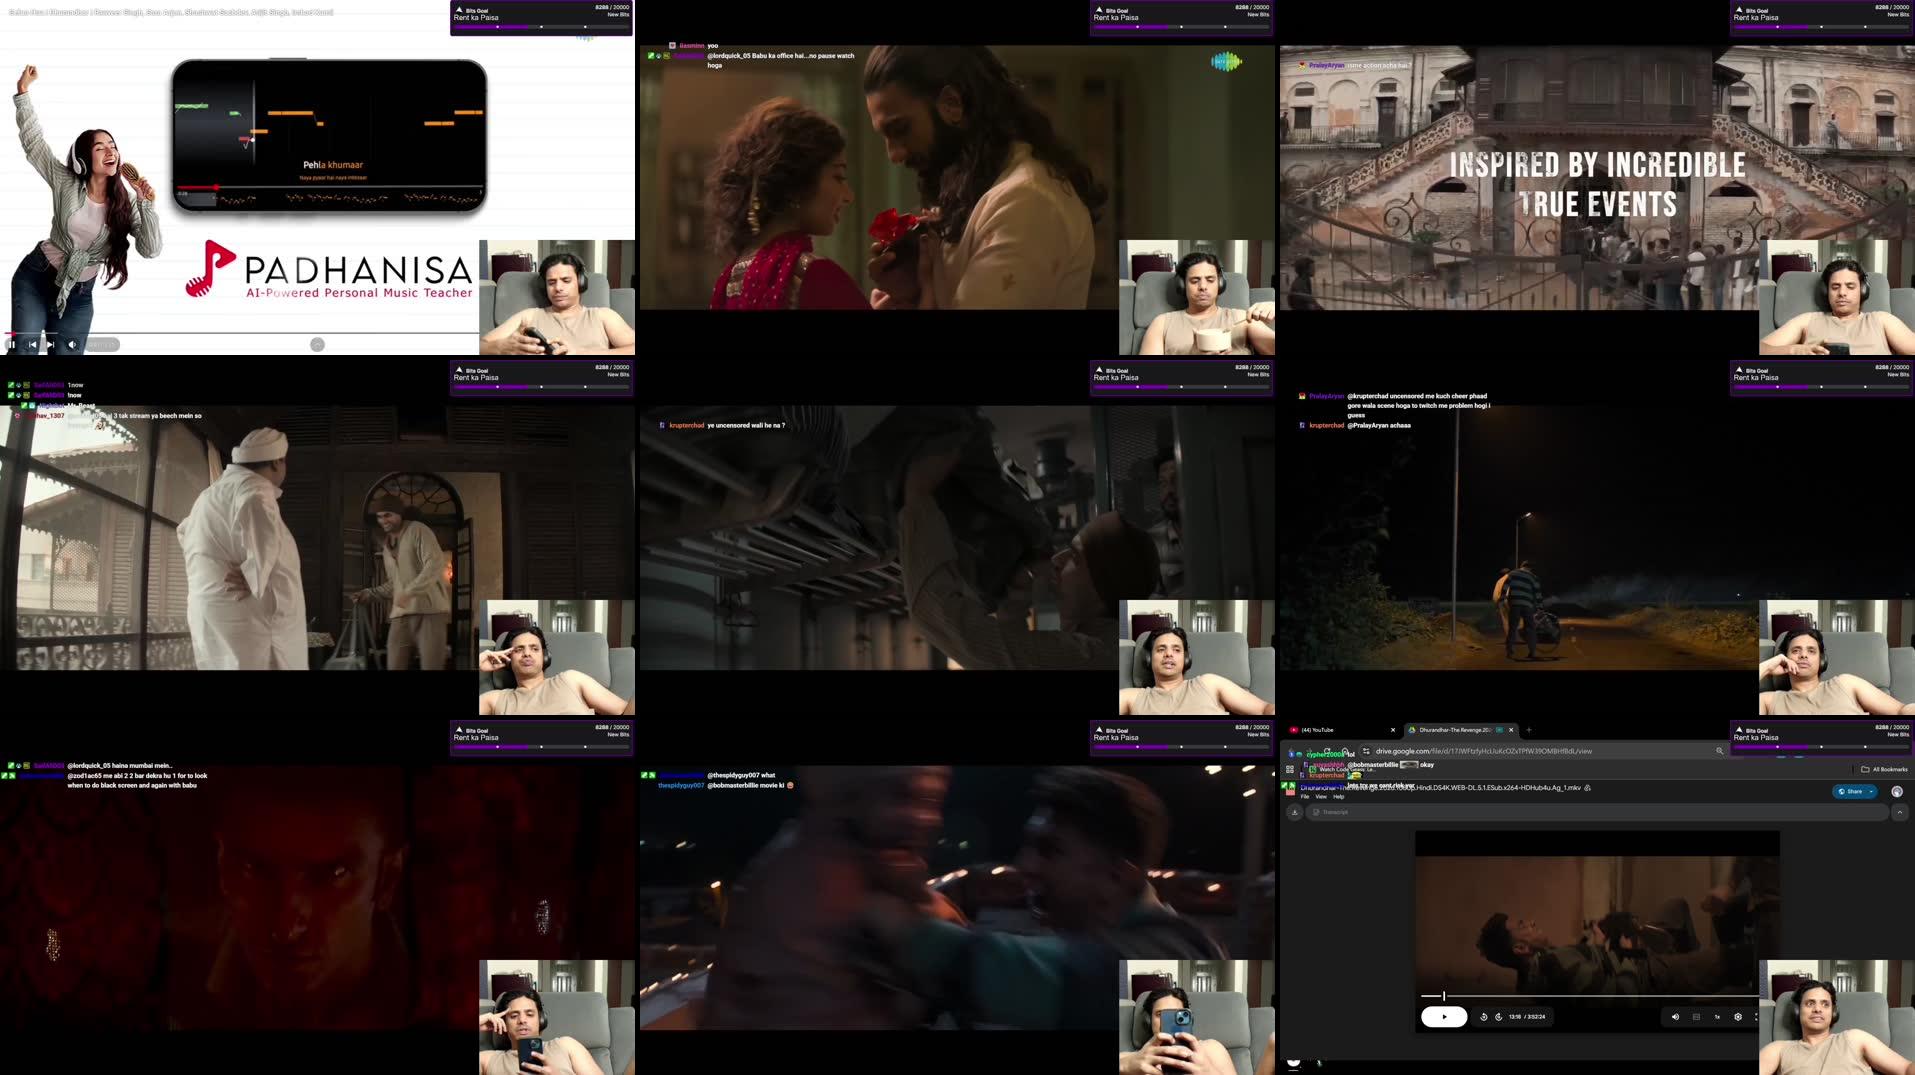Screen dimensions: 1915x1075
Task: Click chat line "@lordquick_05 Babu ka office hai"
Action: point(780,60)
